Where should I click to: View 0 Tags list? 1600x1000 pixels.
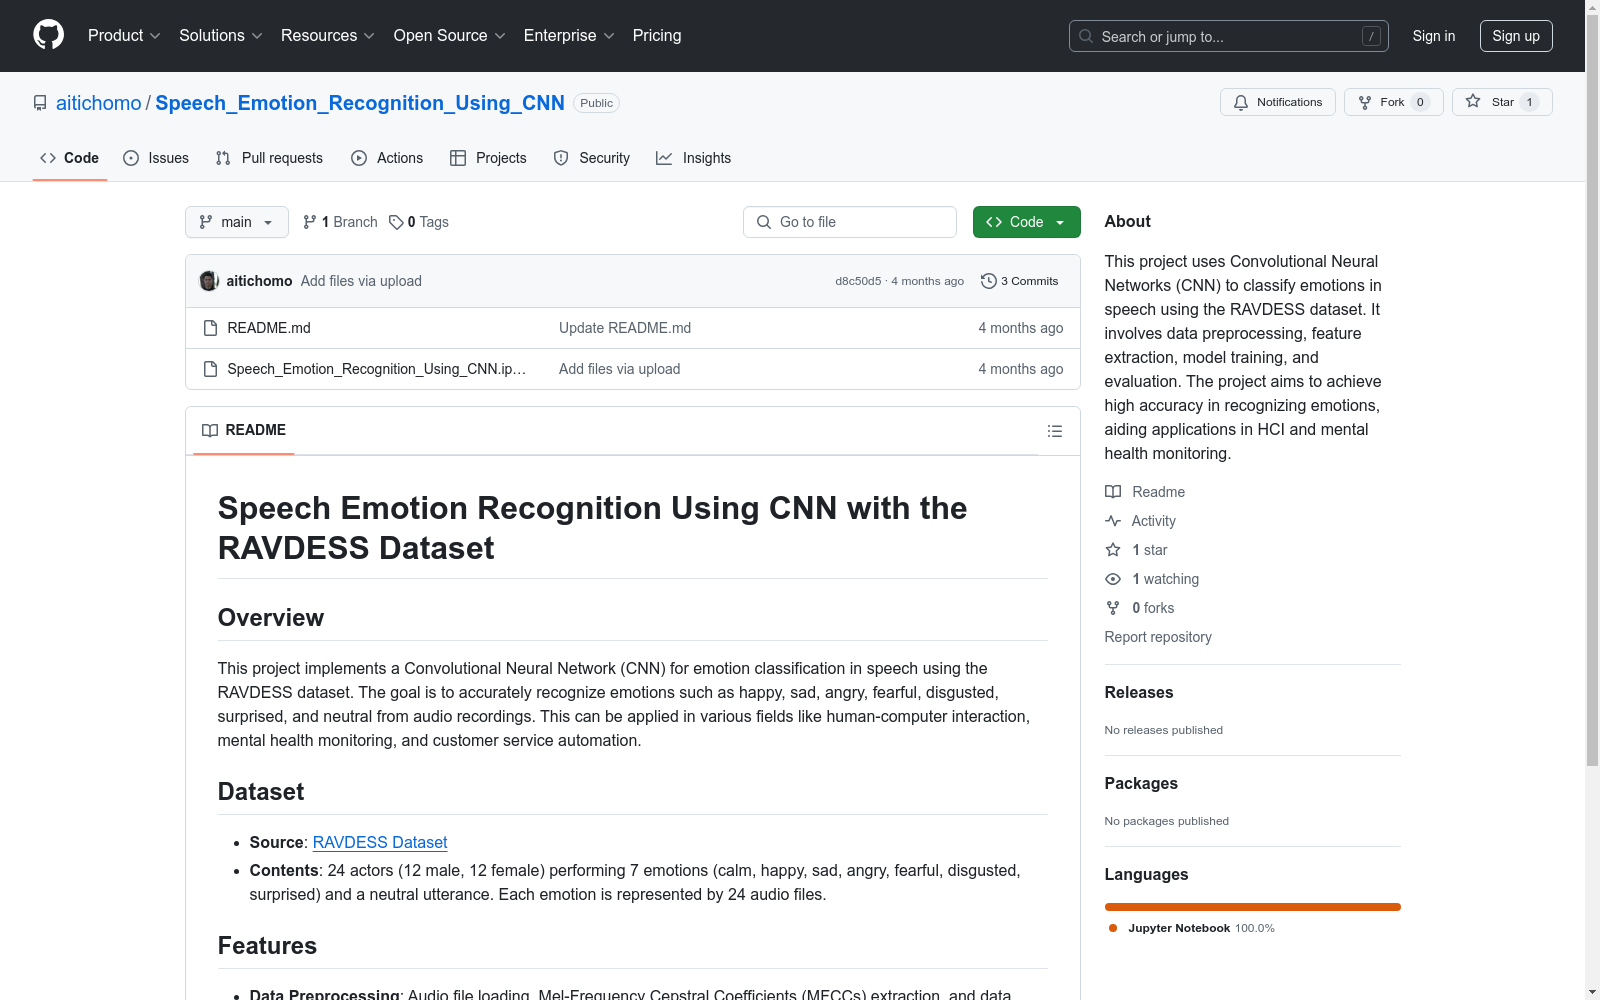(419, 222)
